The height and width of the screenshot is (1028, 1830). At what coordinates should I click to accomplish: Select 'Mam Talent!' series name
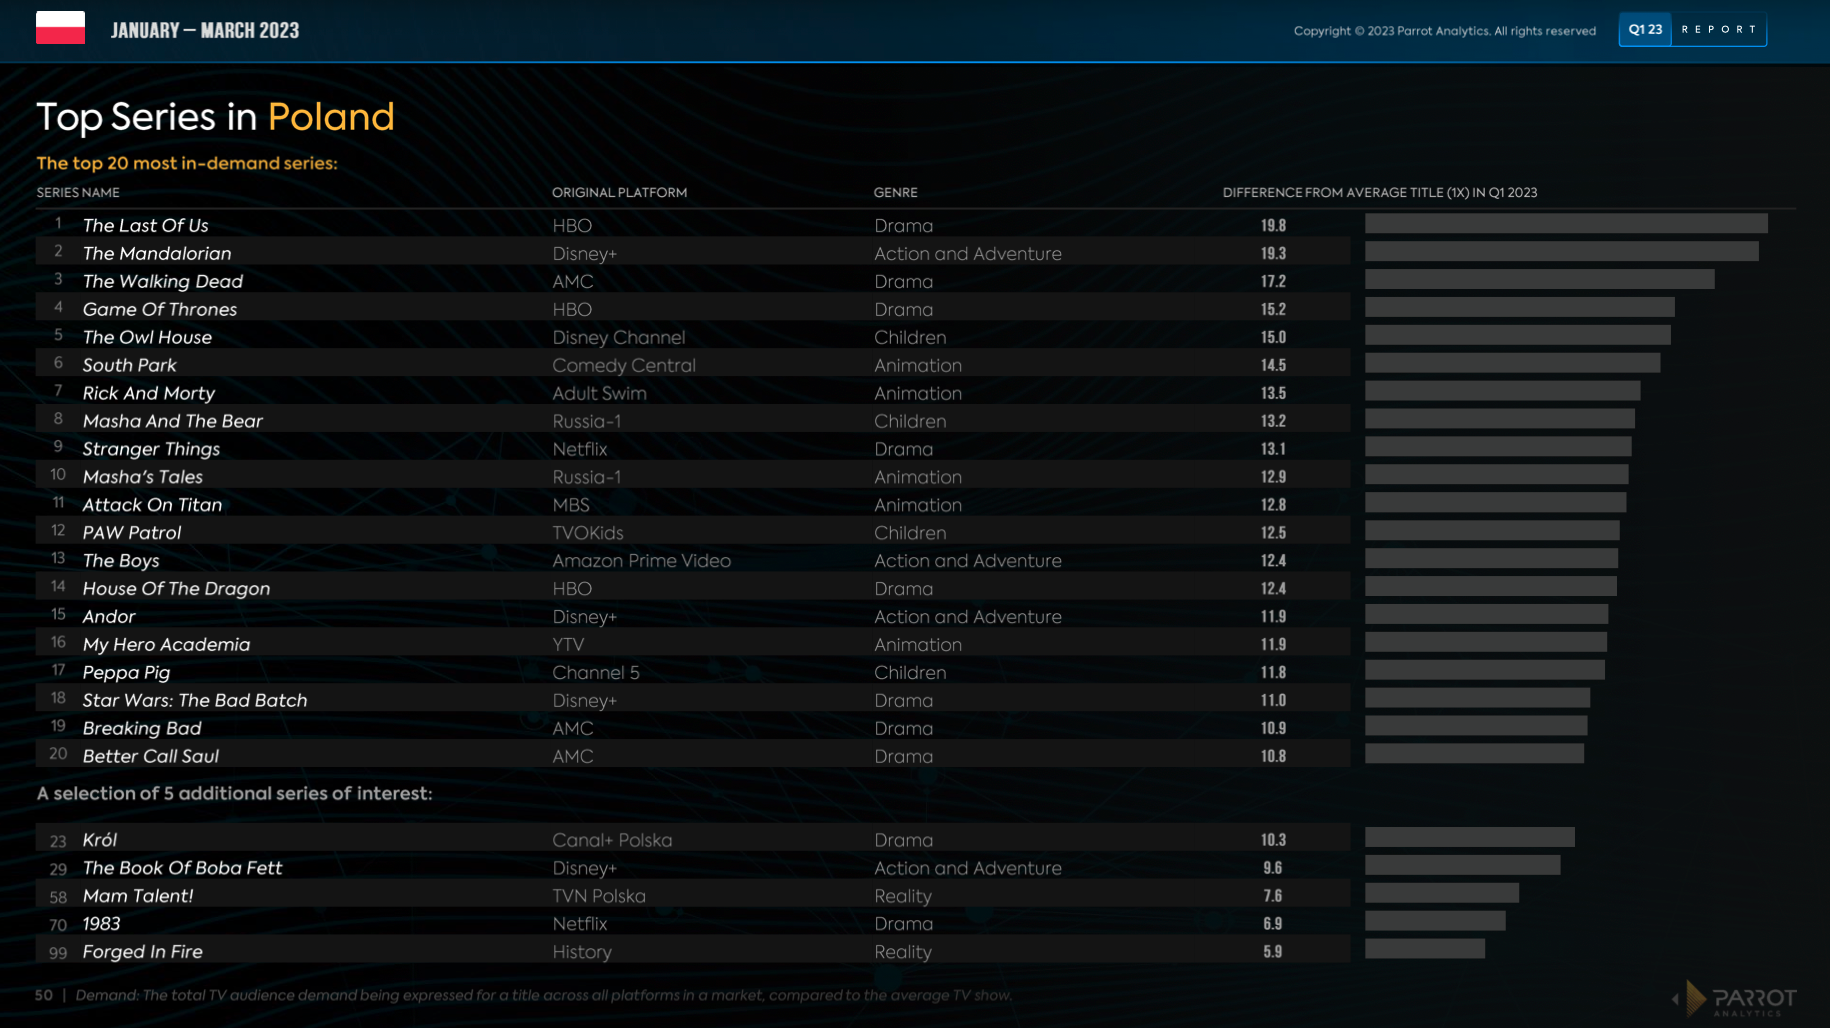tap(138, 896)
